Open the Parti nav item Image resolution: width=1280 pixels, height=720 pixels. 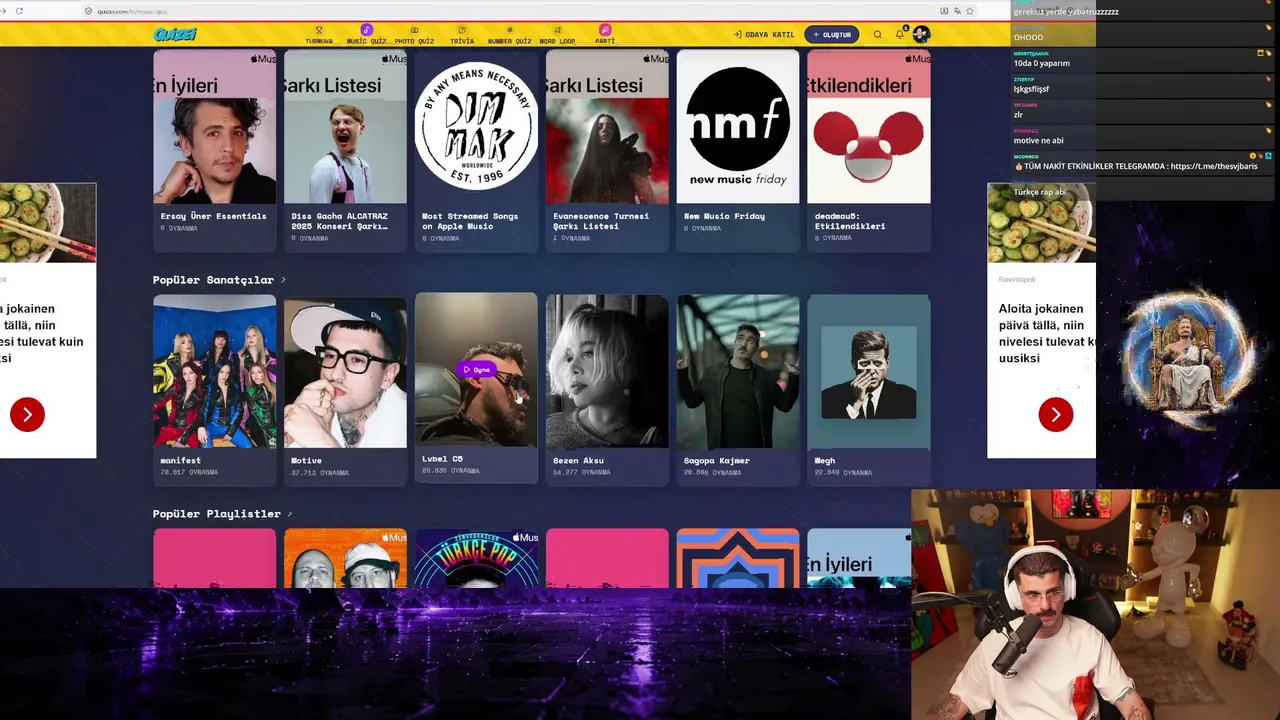click(x=605, y=35)
